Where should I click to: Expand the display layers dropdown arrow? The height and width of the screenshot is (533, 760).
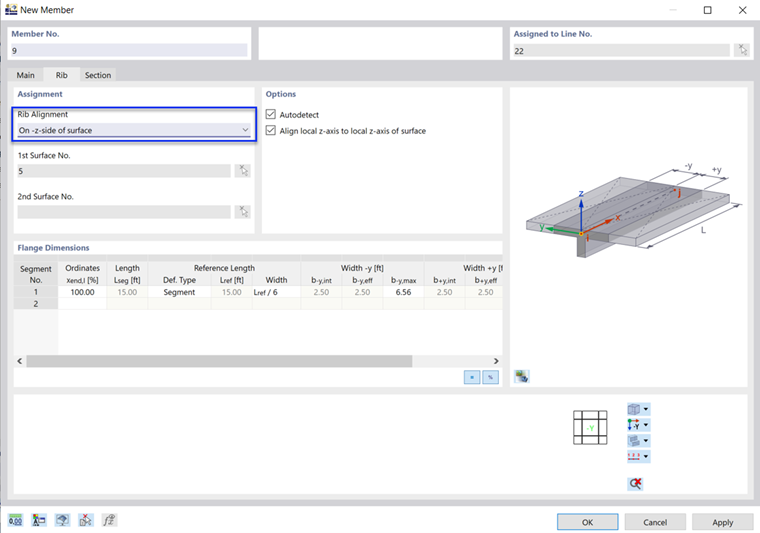coord(646,440)
